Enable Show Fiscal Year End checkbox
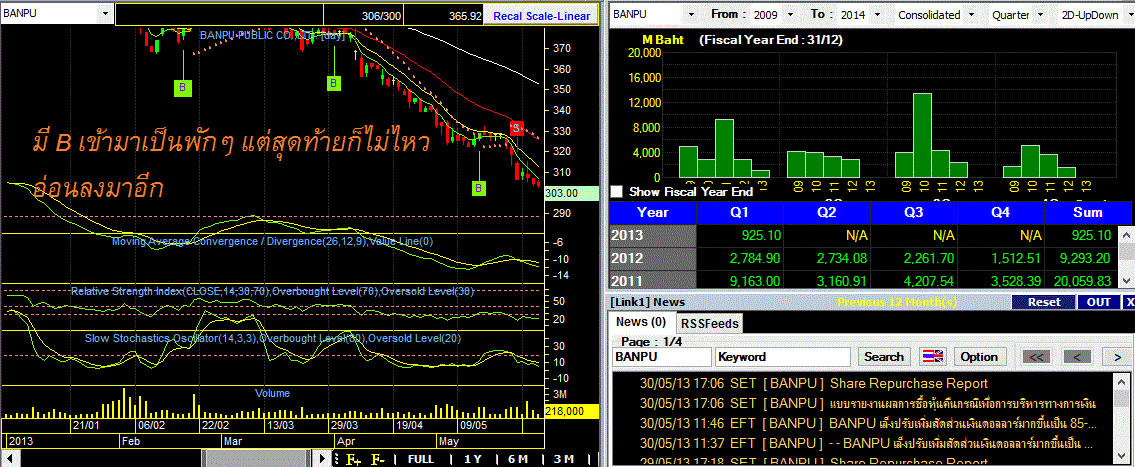Viewport: 1135px width, 467px height. tap(617, 192)
